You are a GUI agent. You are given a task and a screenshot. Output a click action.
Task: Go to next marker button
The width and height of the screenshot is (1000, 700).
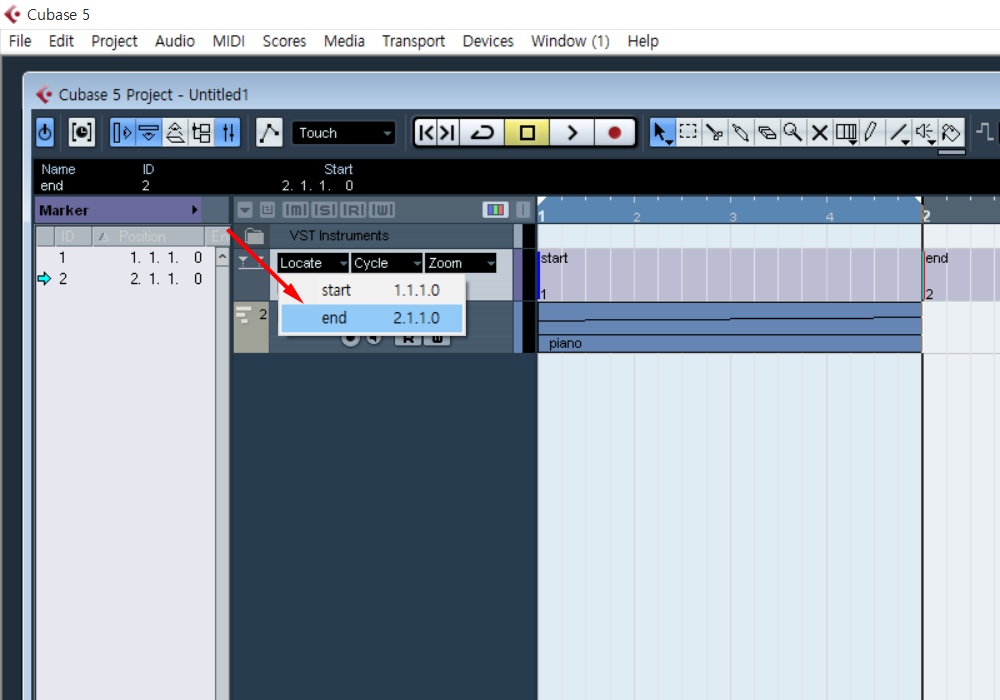point(448,133)
